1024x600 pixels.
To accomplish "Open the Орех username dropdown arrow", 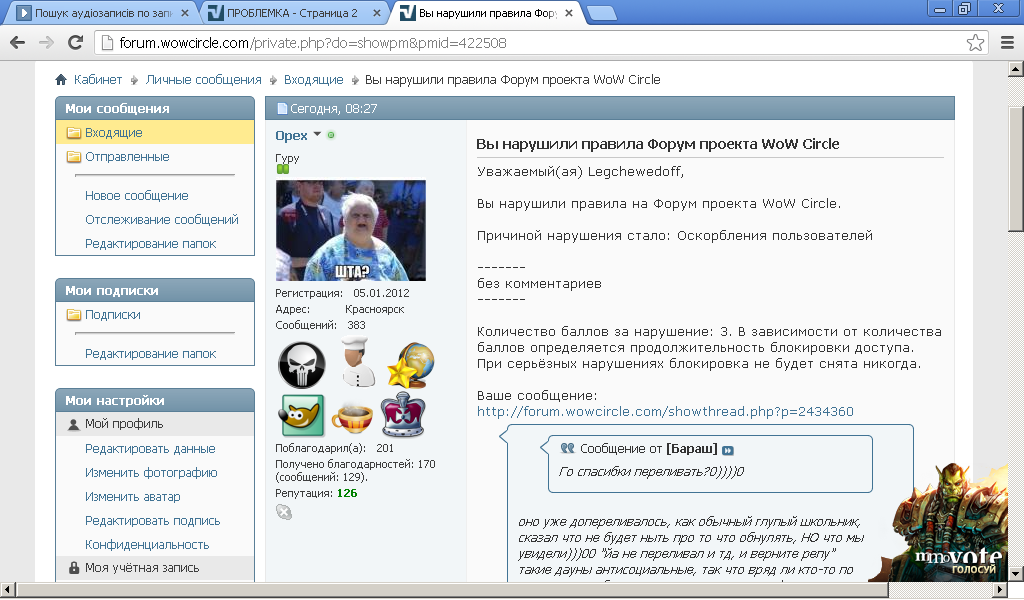I will point(317,134).
